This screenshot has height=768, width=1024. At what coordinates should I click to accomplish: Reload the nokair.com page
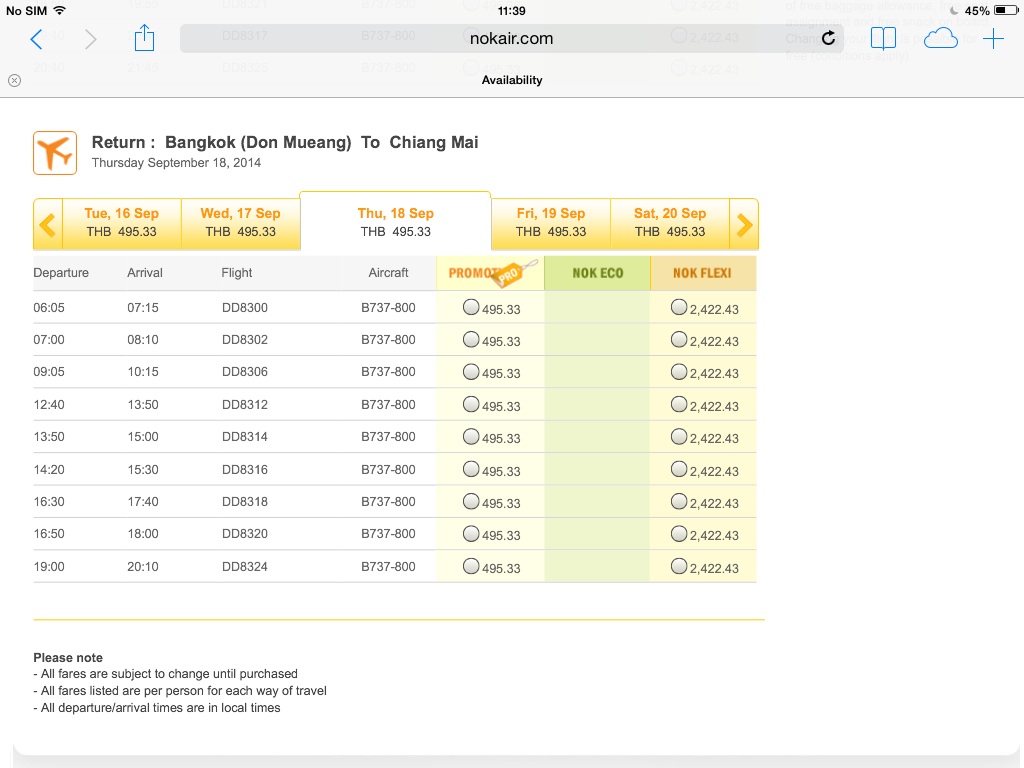pos(828,39)
